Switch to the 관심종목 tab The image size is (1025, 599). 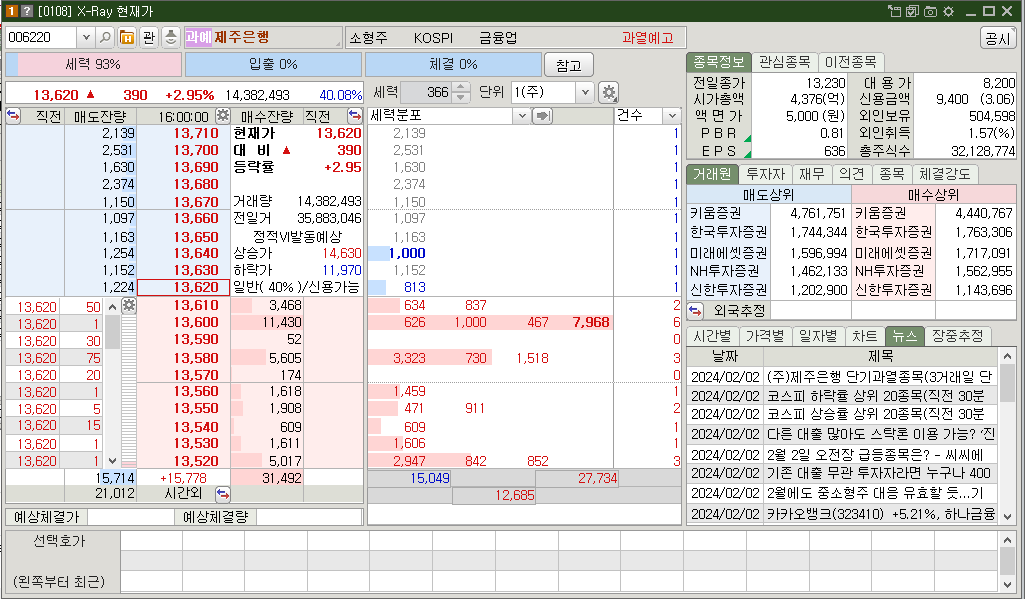[x=784, y=62]
